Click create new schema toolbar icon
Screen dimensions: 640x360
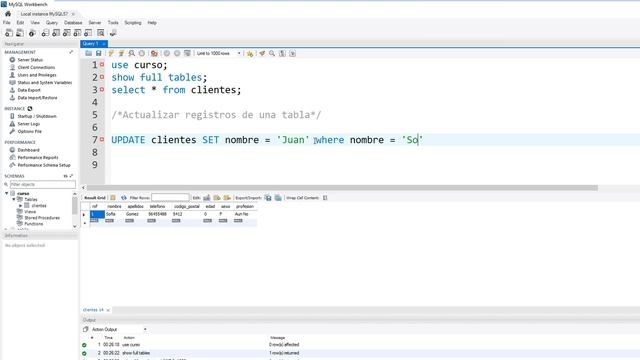click(x=45, y=33)
